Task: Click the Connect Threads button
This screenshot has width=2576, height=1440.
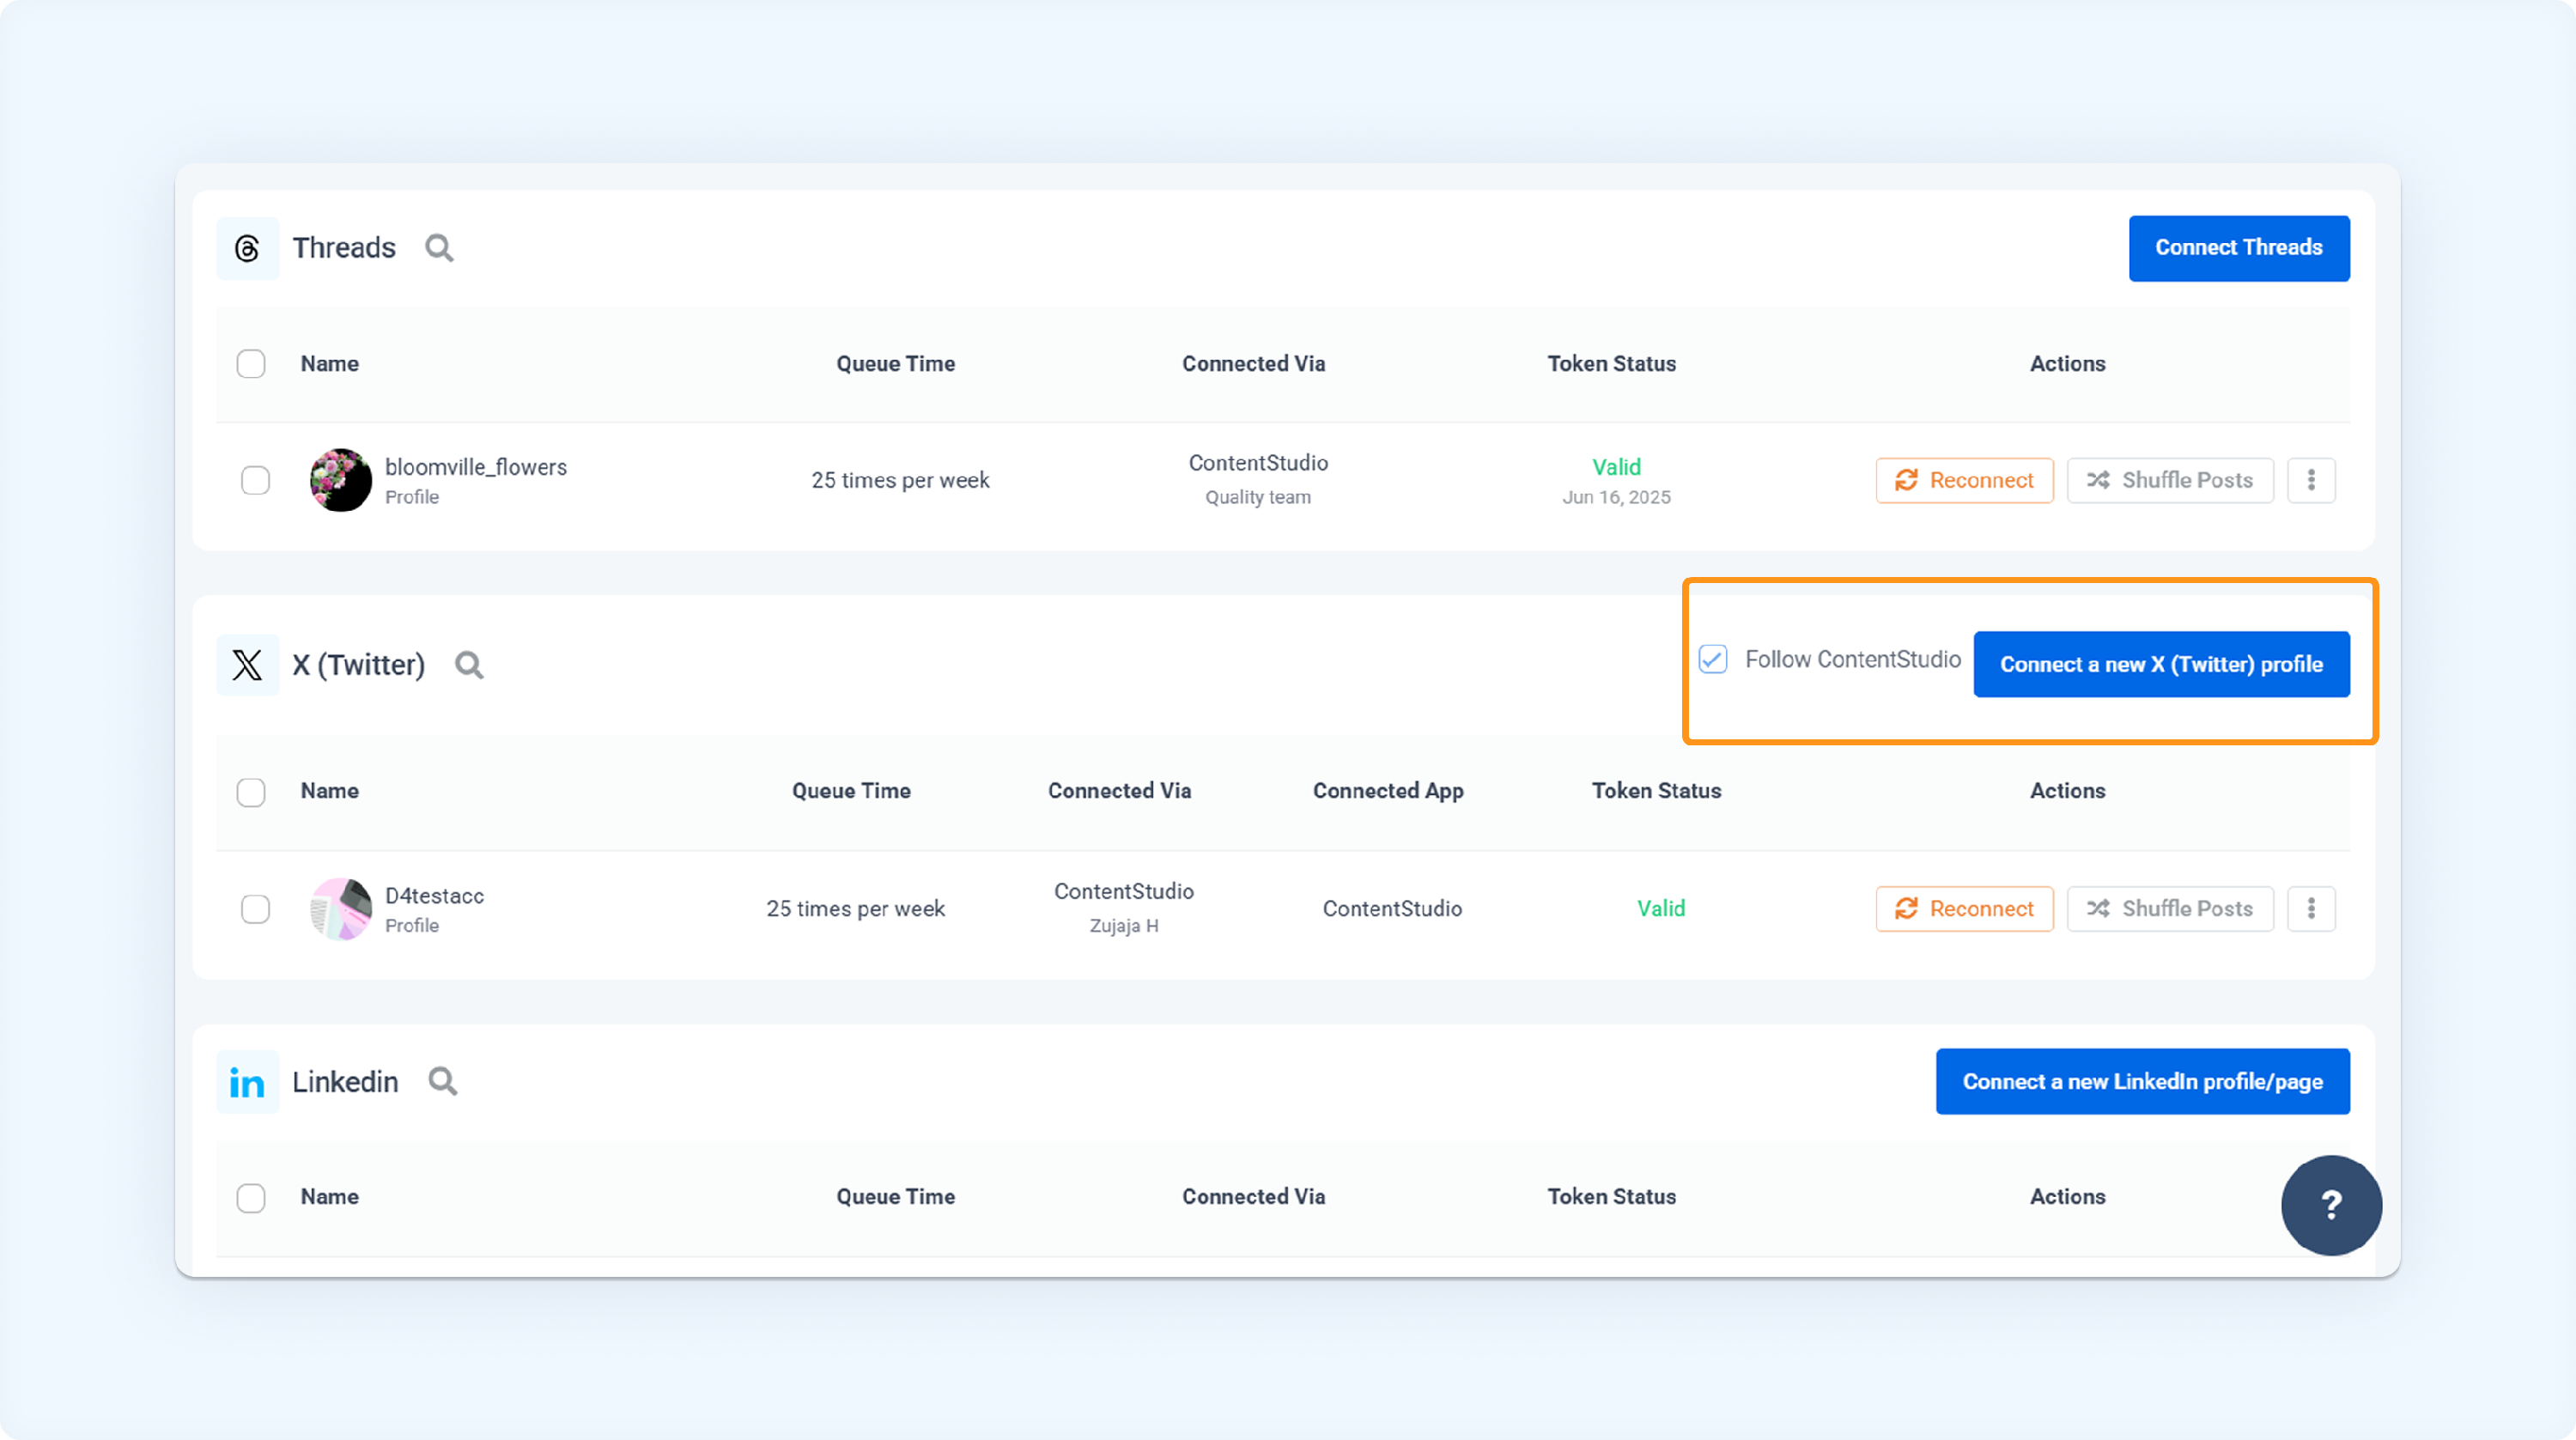Action: (2239, 248)
